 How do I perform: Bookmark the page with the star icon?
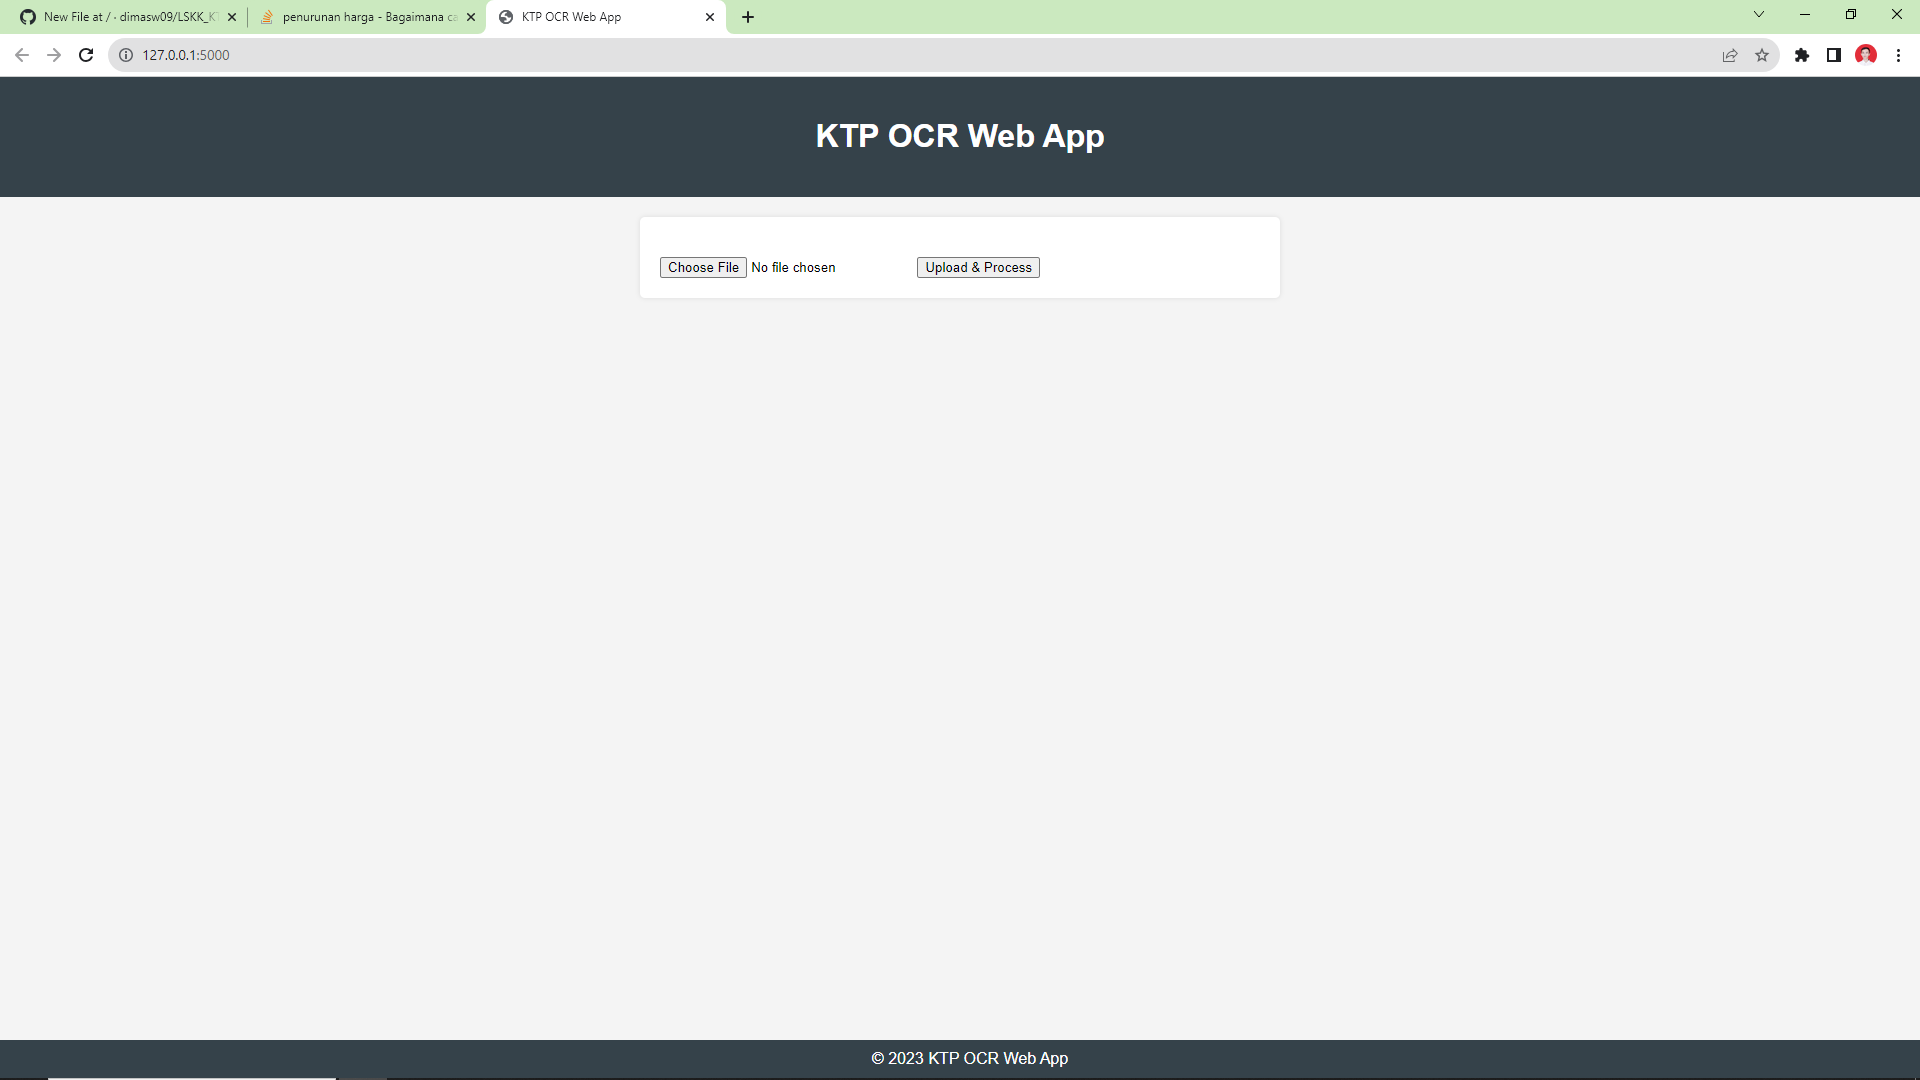(x=1762, y=55)
